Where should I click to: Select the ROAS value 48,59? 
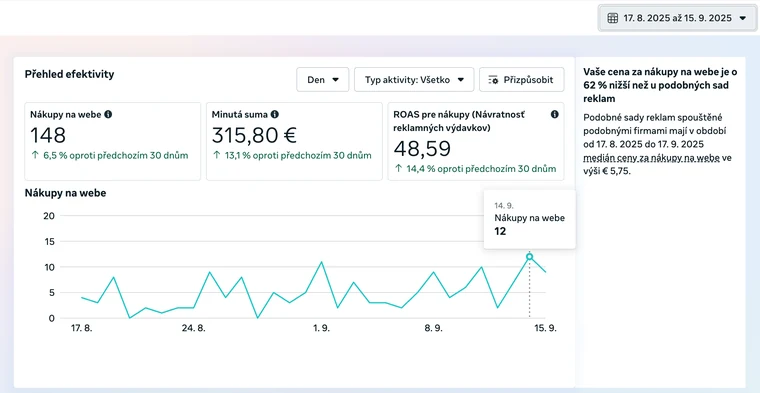[422, 149]
